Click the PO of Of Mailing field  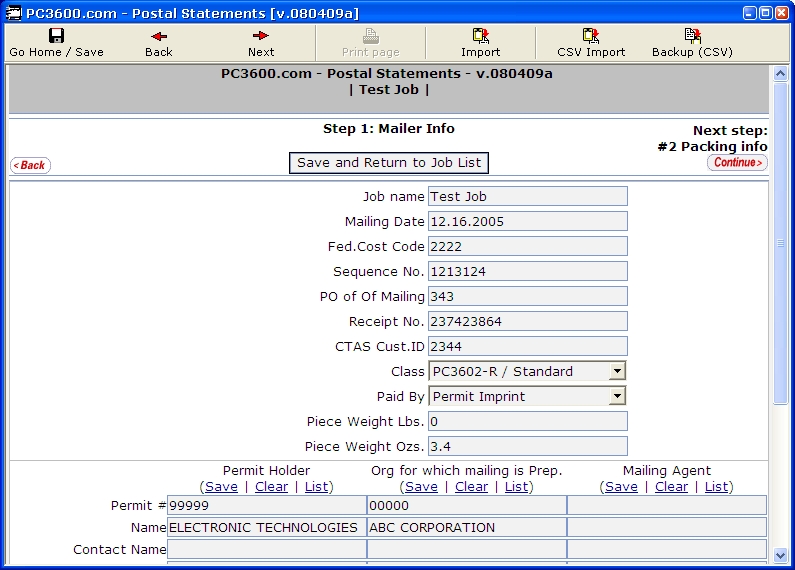528,296
